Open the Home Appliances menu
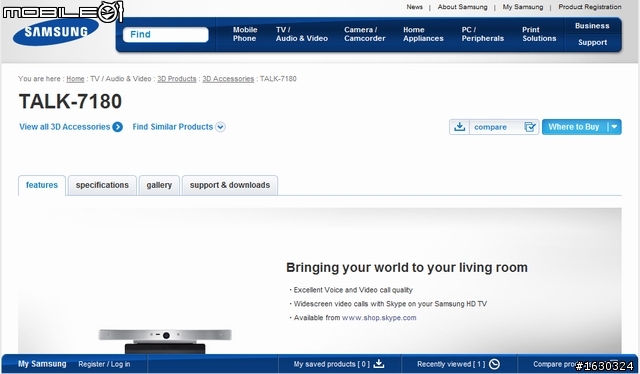This screenshot has width=640, height=374. 423,34
